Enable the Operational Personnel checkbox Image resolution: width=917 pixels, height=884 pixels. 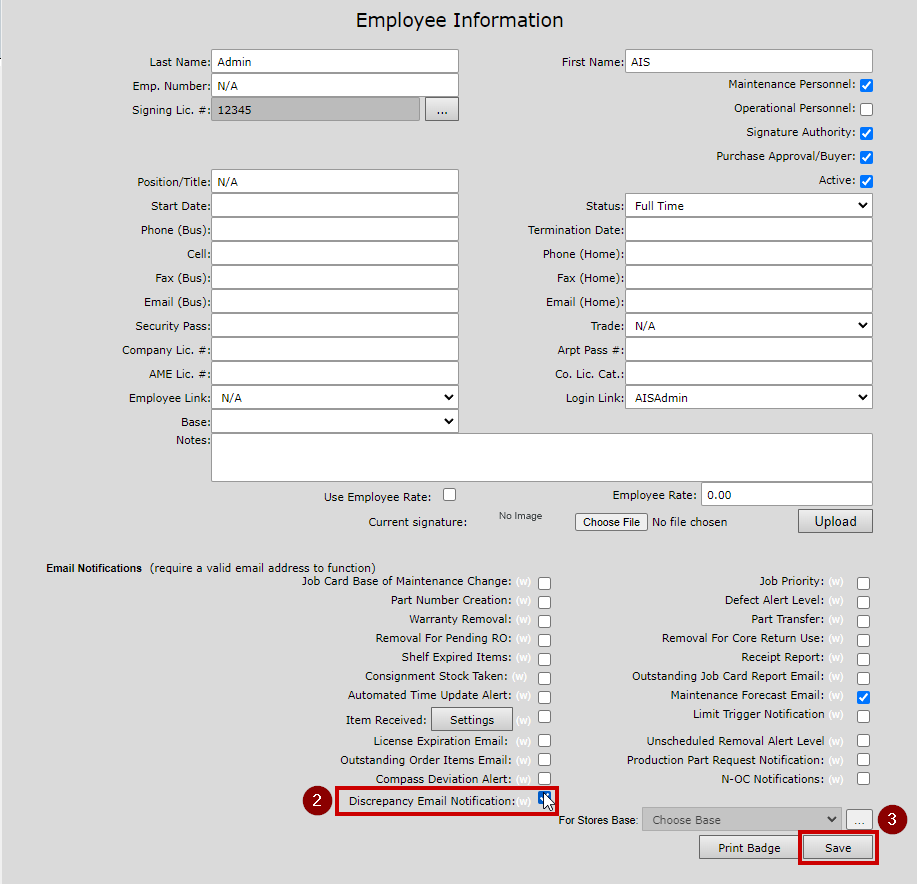(x=866, y=109)
